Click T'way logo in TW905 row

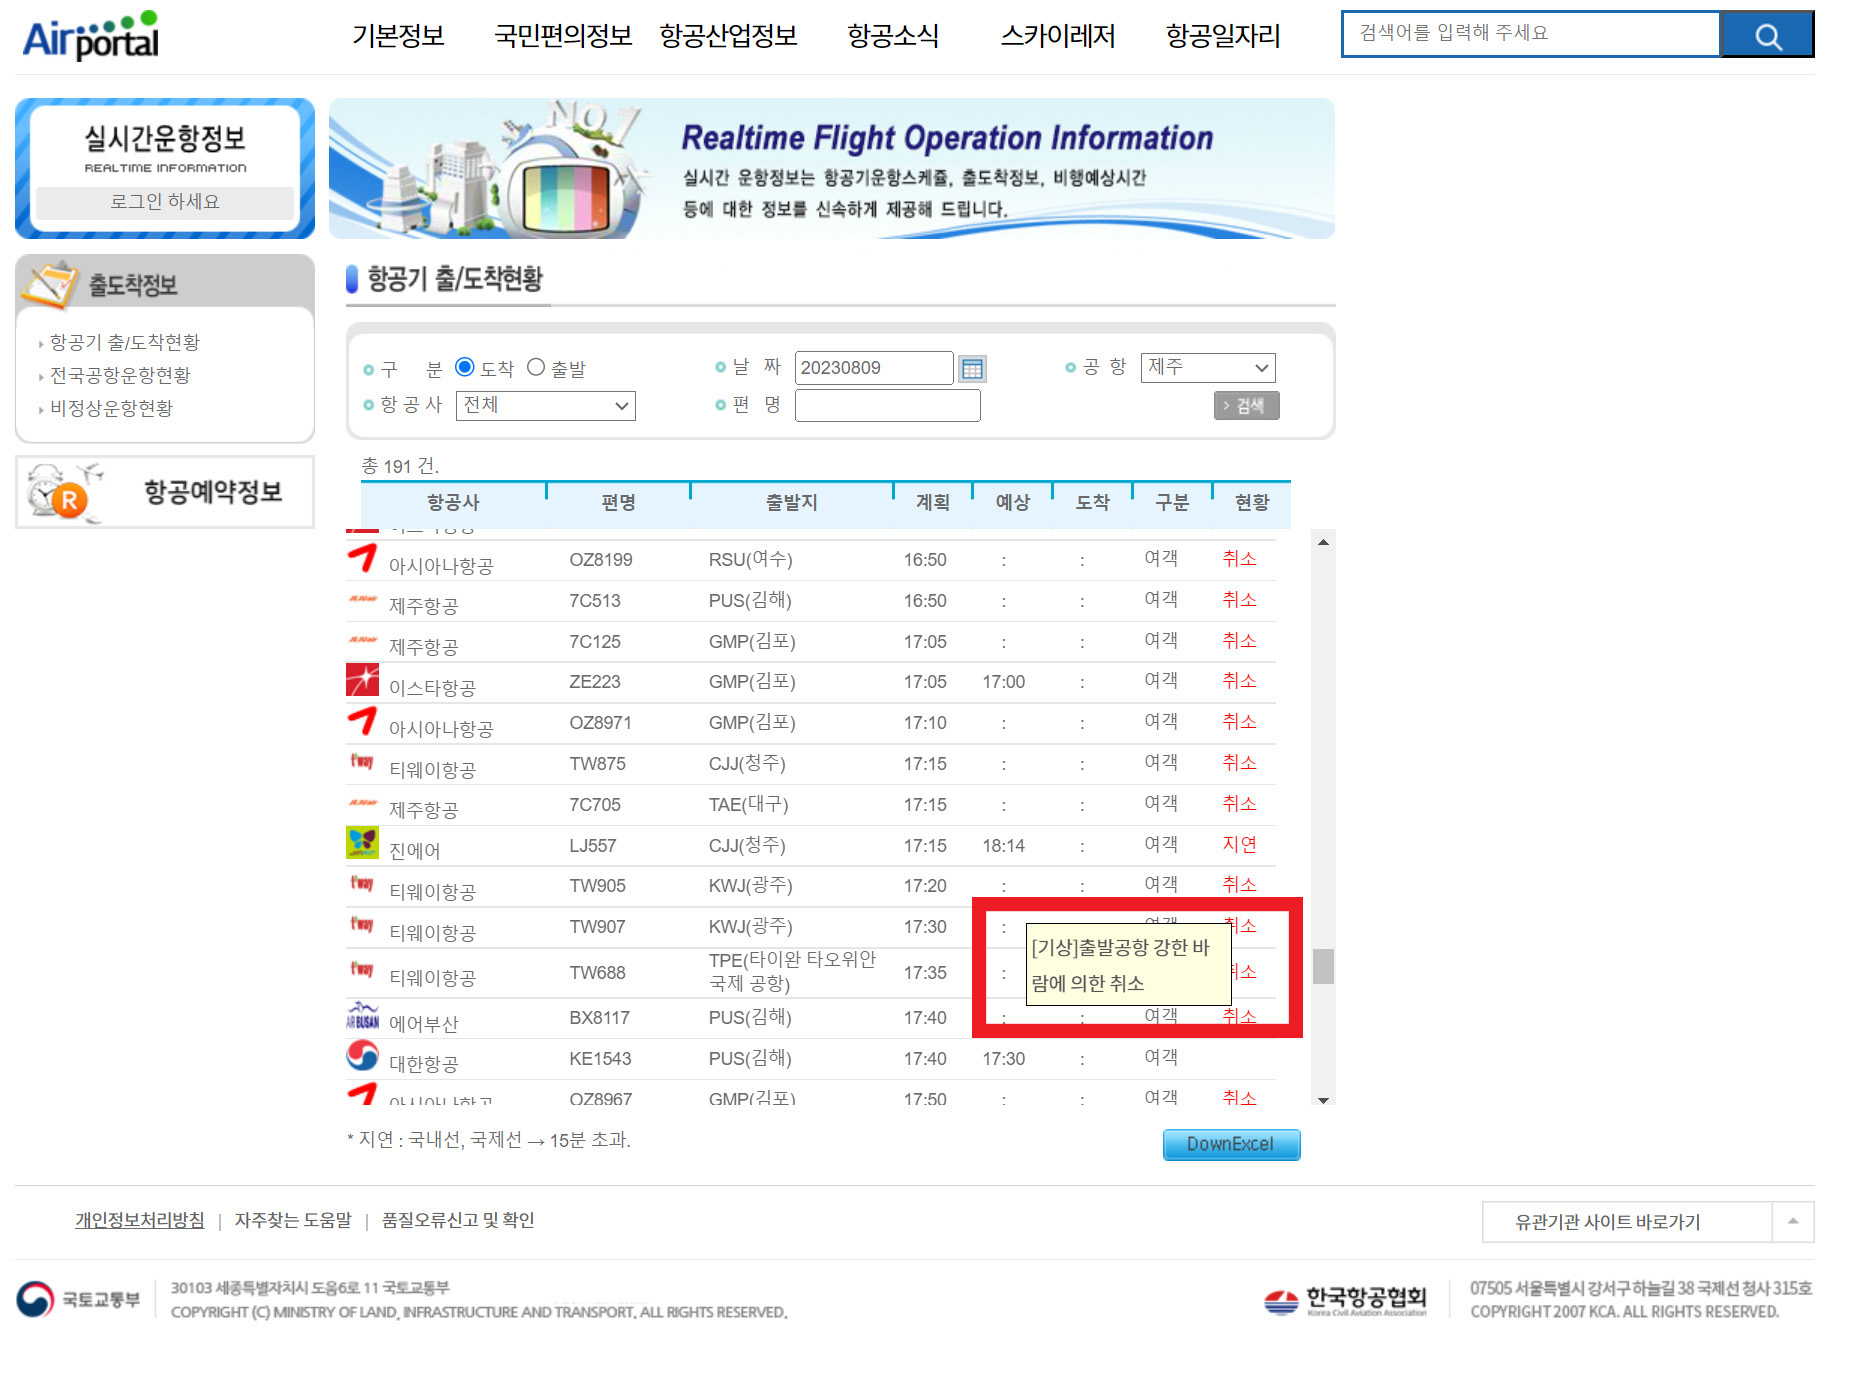tap(362, 884)
